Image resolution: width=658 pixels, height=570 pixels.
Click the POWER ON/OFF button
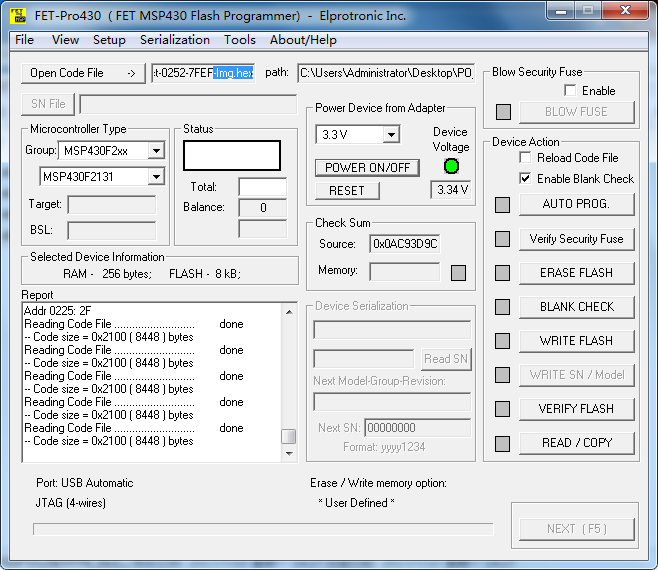(x=367, y=168)
